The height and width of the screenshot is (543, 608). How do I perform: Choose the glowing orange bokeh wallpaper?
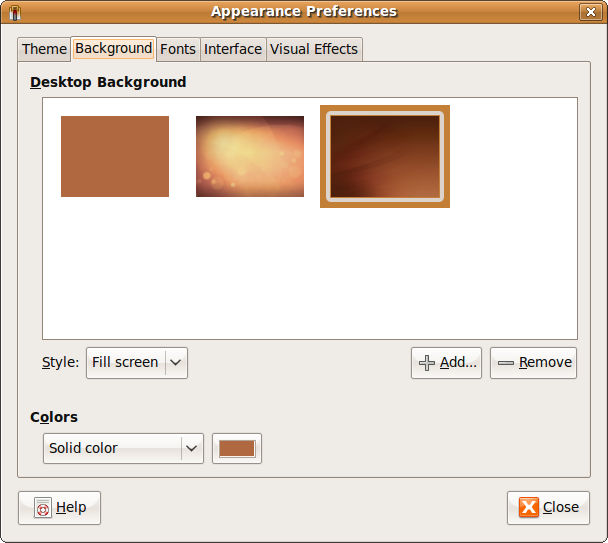point(250,156)
